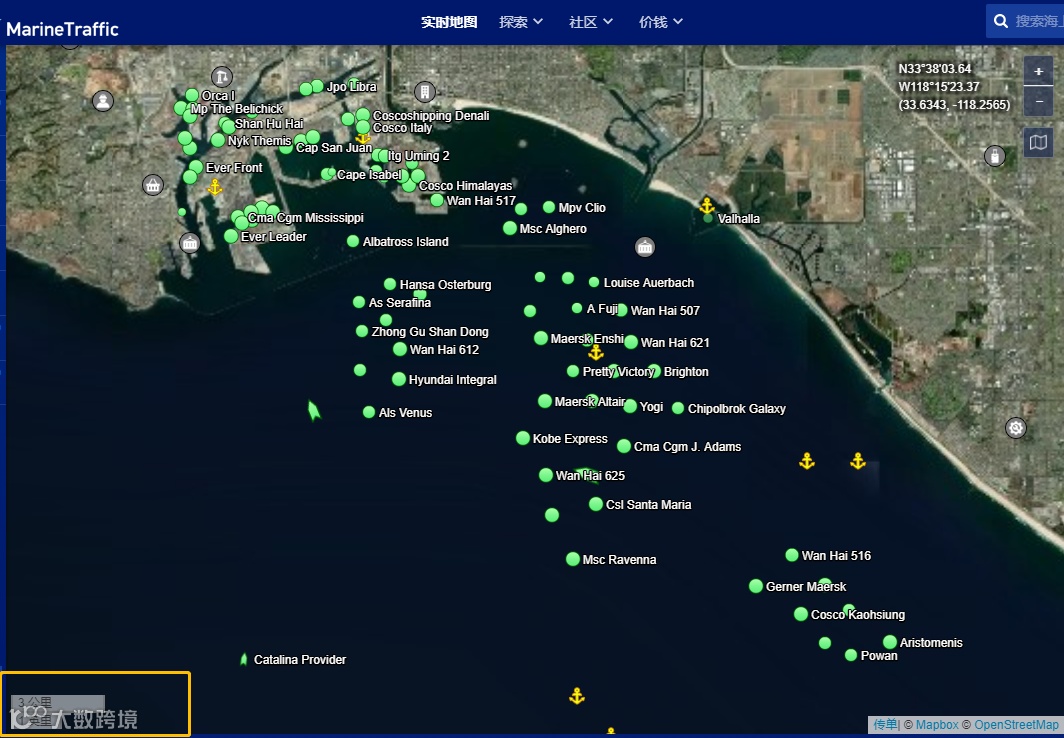Select the Msc Ravenna vessel dot
Screen dimensions: 1064x738
(573, 559)
